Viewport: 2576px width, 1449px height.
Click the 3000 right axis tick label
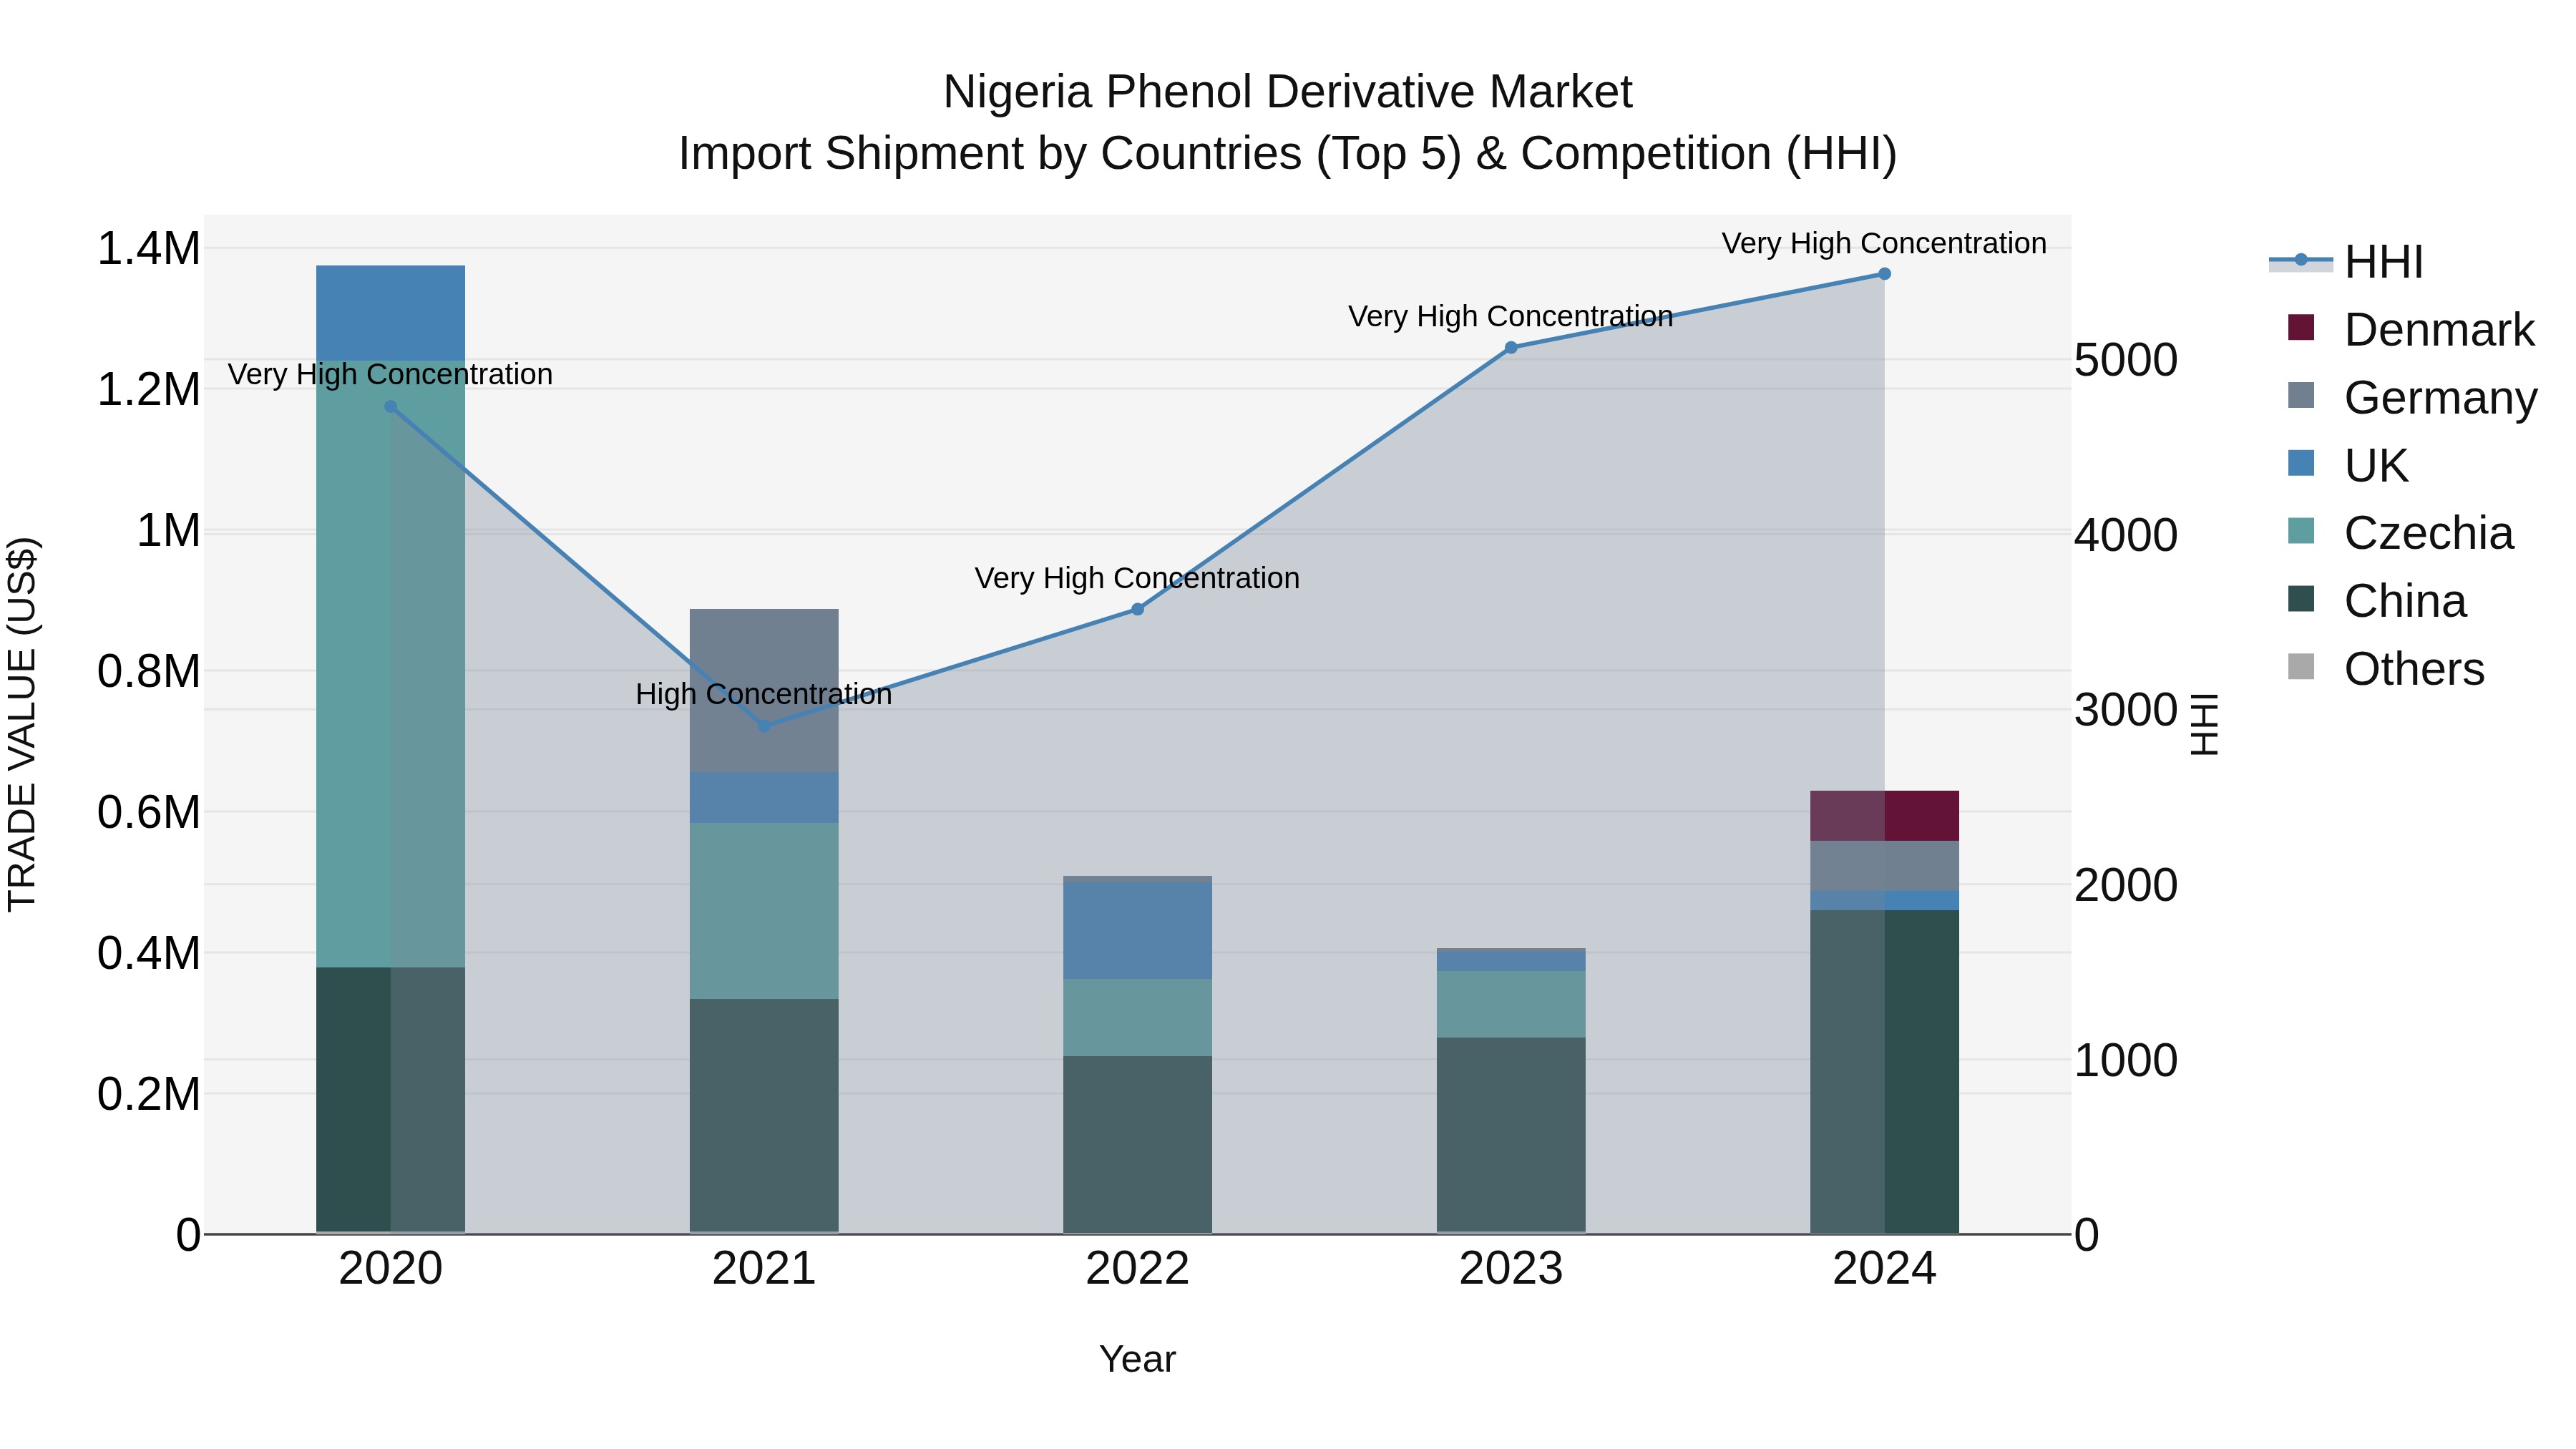2126,710
